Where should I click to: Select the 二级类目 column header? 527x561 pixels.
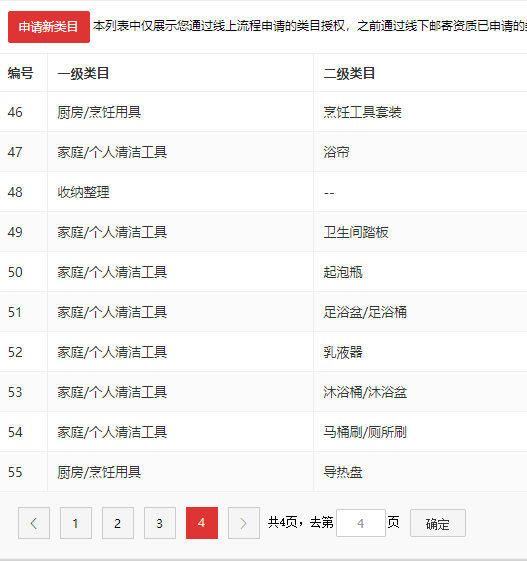[349, 73]
